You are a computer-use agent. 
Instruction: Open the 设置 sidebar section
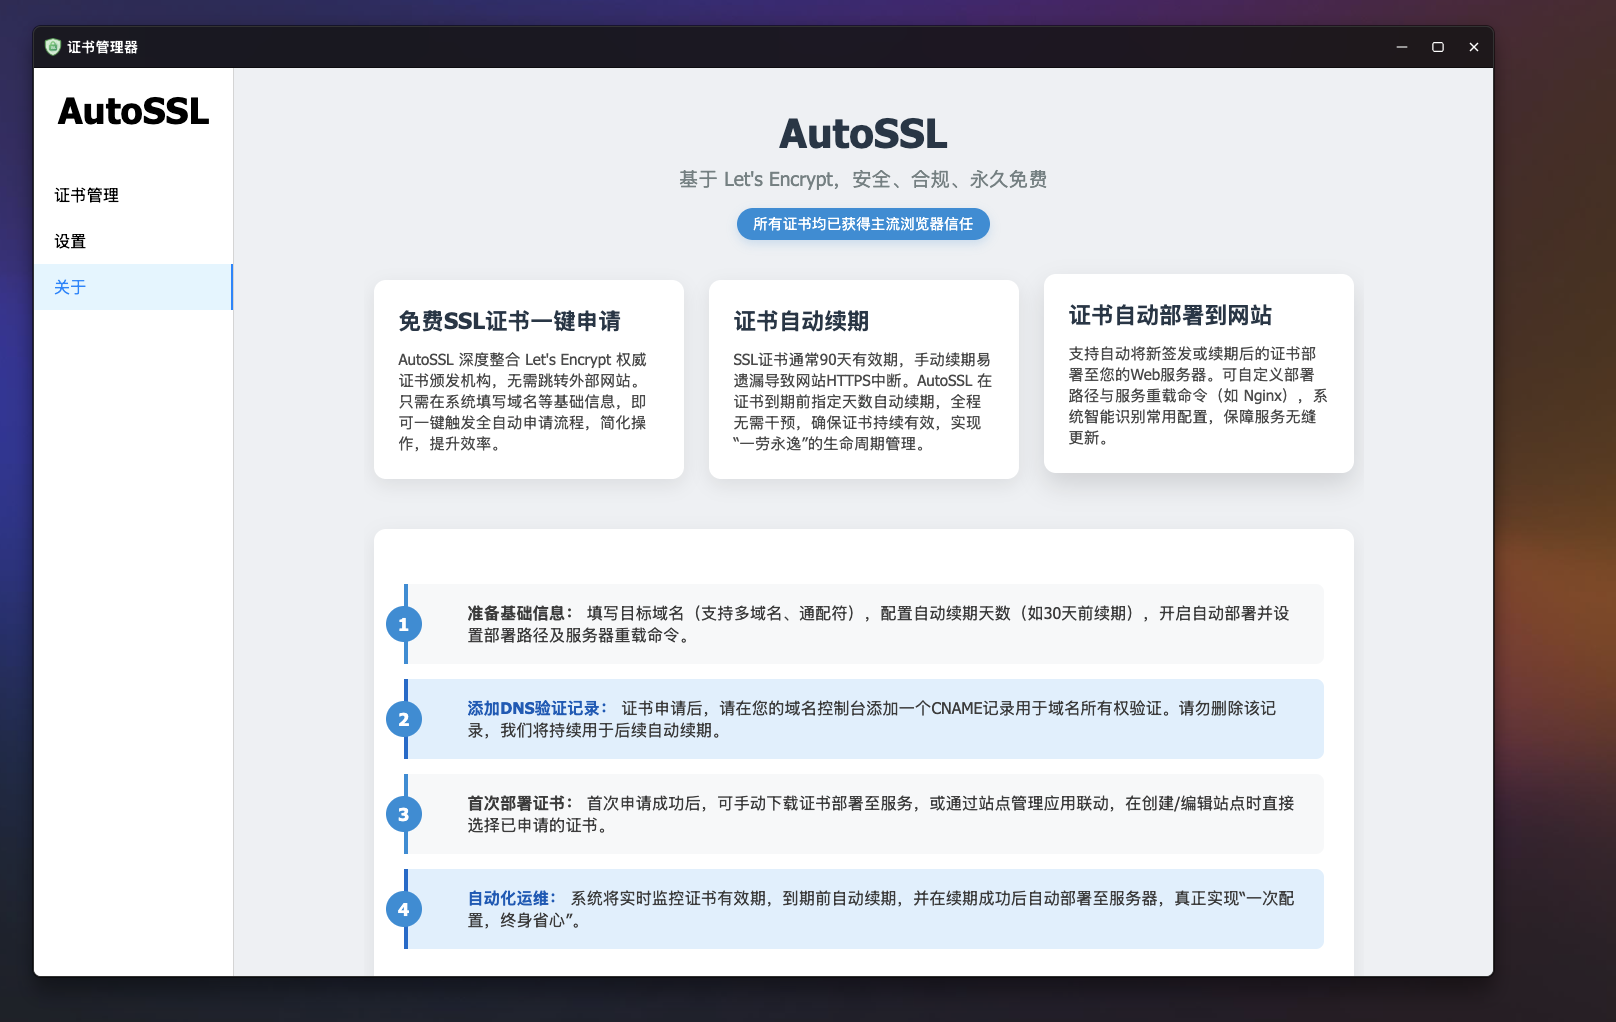(x=133, y=241)
